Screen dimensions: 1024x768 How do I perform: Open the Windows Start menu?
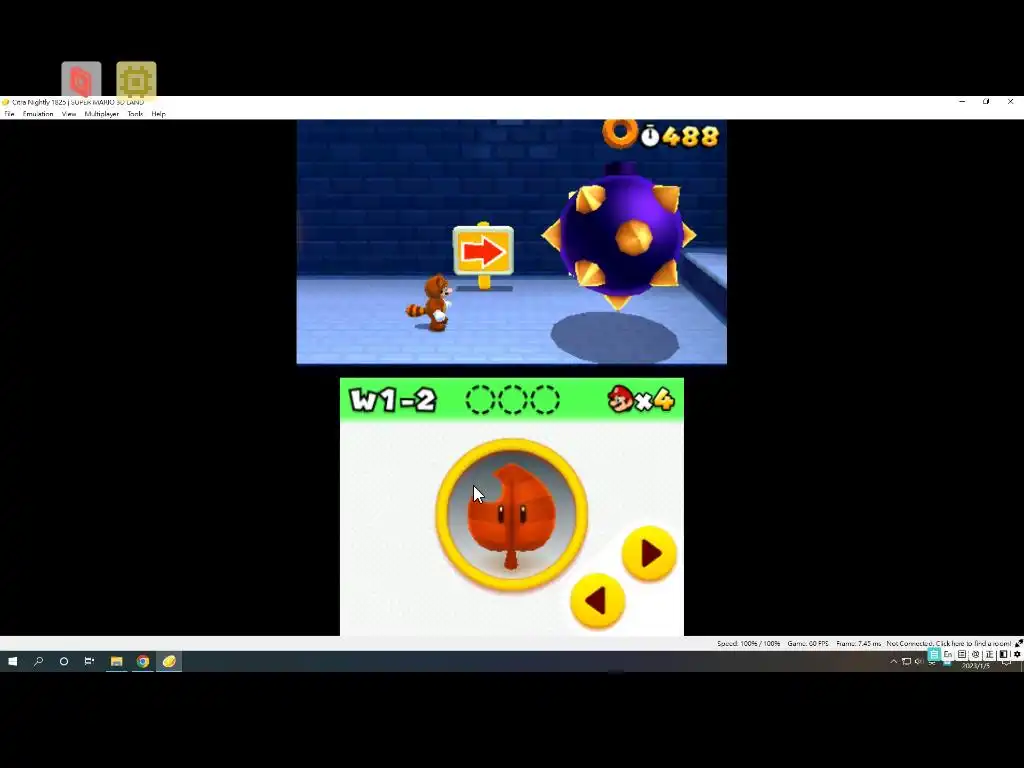tap(12, 661)
